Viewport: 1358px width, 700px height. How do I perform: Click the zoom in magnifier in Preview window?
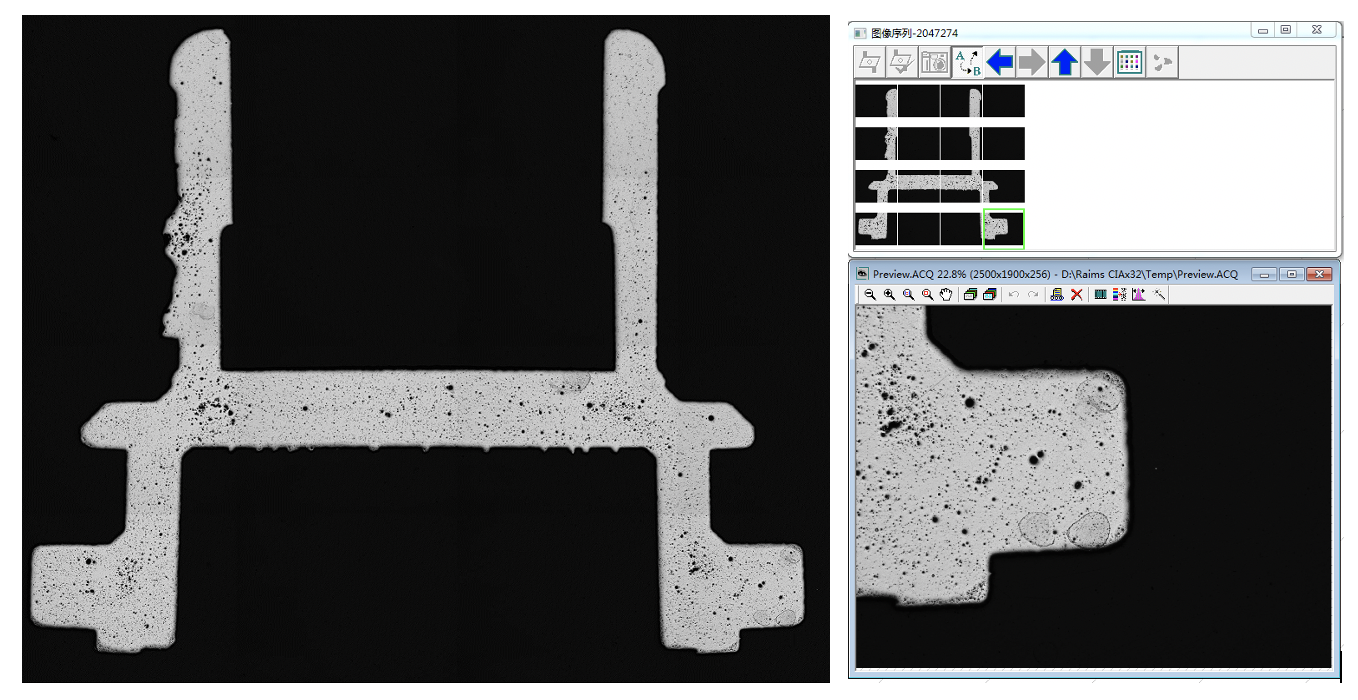point(889,294)
